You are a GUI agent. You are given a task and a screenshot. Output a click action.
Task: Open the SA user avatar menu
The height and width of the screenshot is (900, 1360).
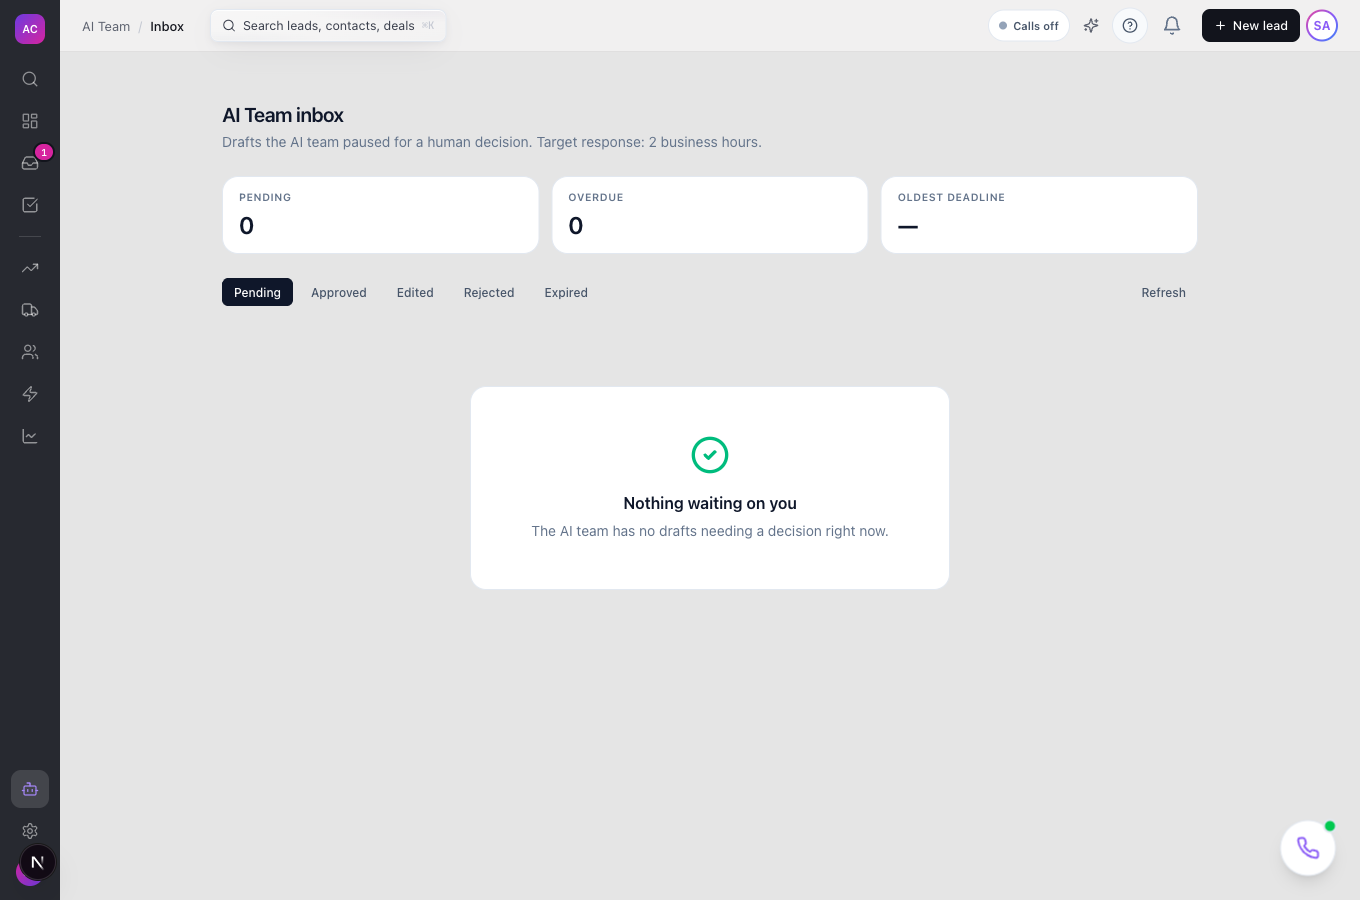pyautogui.click(x=1322, y=26)
